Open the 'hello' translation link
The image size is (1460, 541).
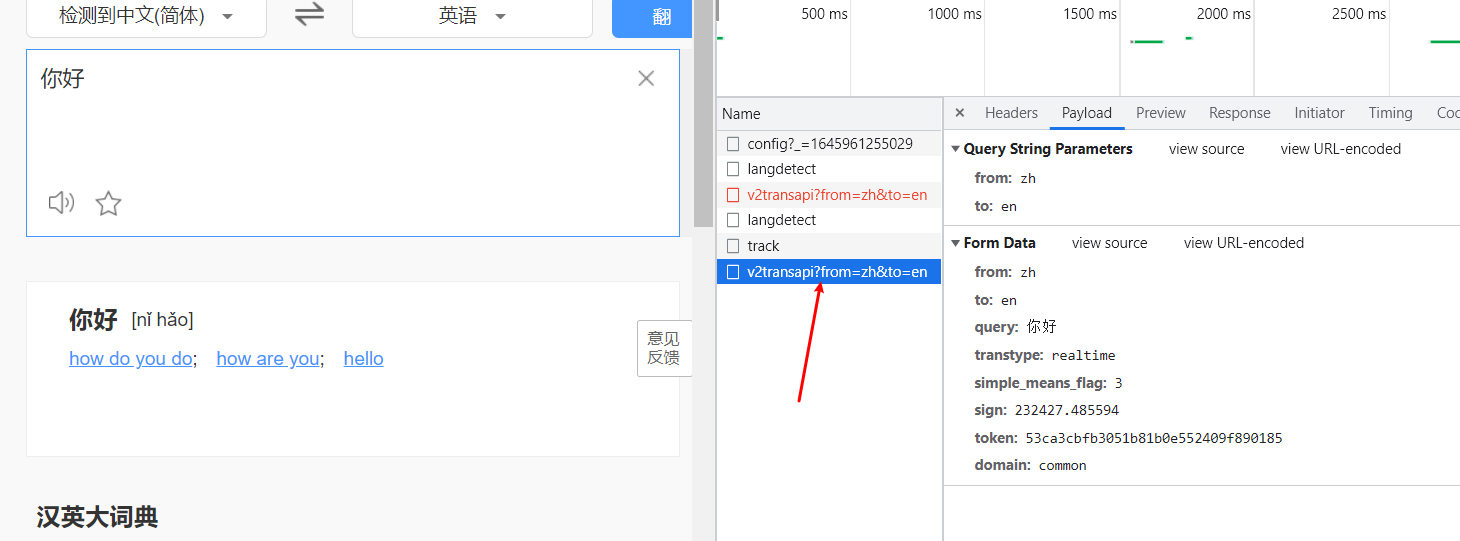(x=363, y=358)
